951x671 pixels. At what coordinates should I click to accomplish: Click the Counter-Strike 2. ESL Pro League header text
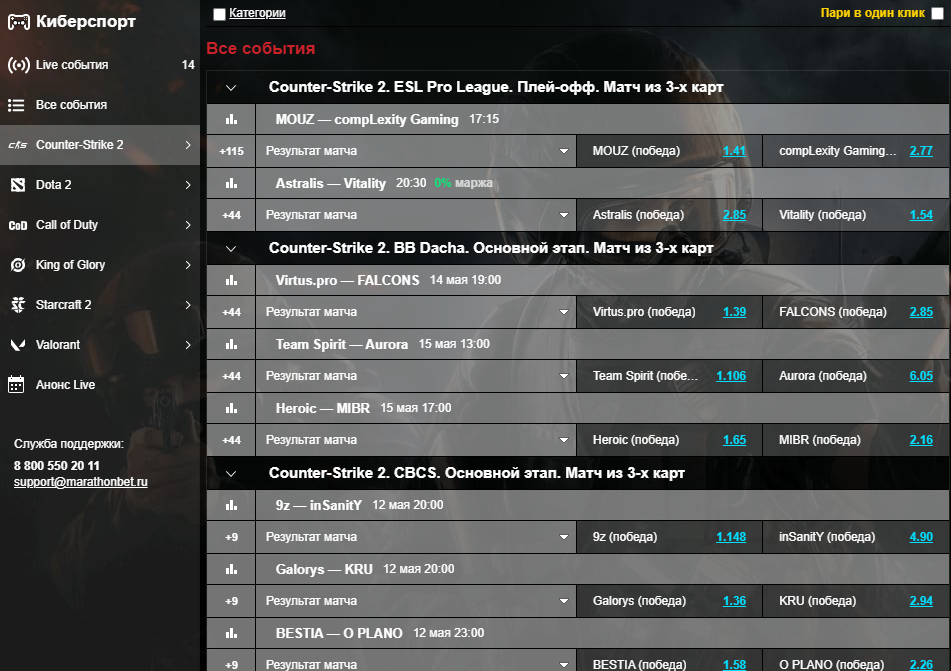click(496, 87)
